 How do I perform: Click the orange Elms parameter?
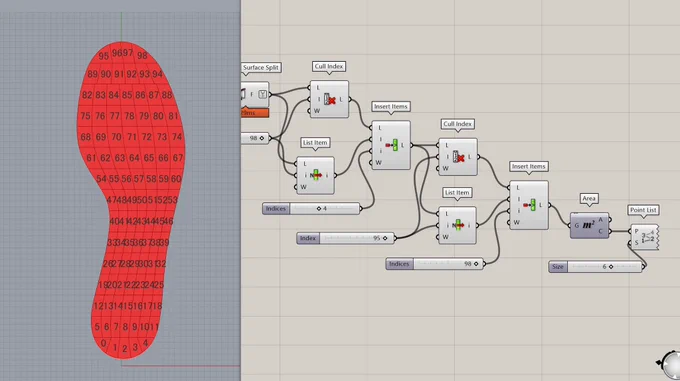[x=255, y=113]
